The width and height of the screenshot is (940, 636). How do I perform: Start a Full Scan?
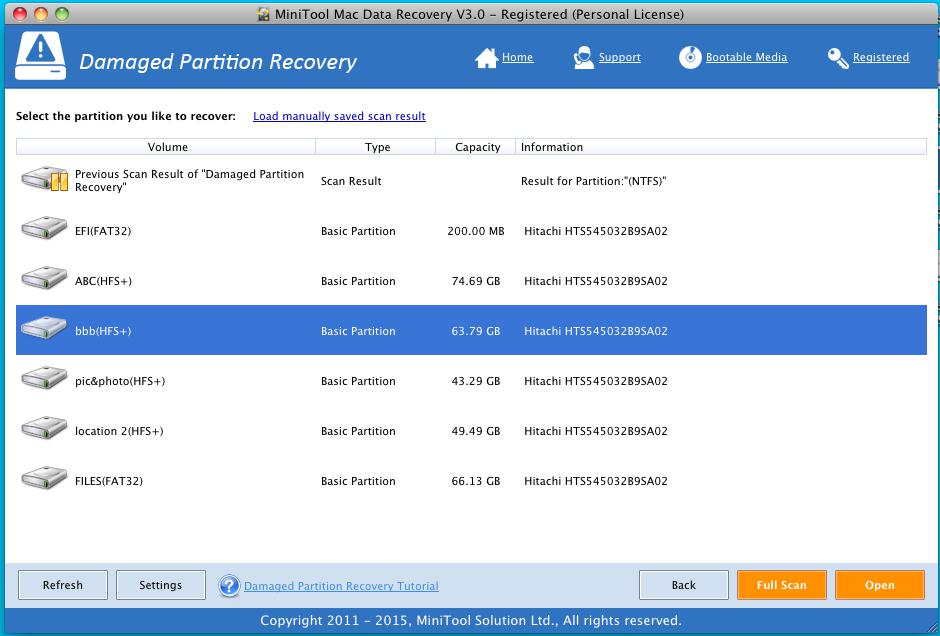(782, 585)
